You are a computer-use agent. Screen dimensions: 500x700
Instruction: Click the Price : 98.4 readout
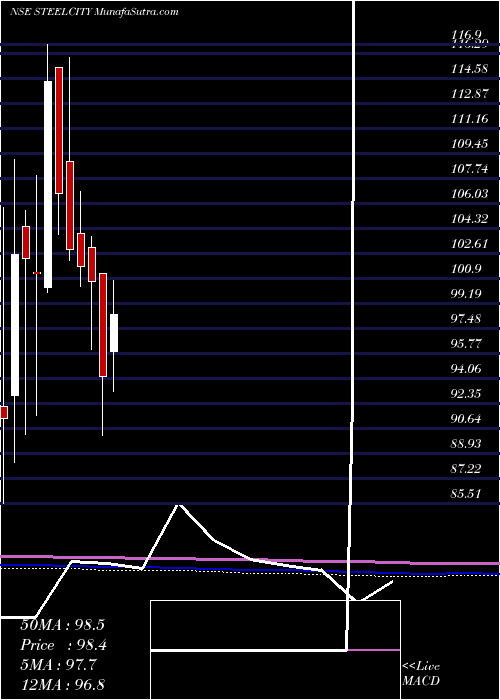tap(63, 645)
